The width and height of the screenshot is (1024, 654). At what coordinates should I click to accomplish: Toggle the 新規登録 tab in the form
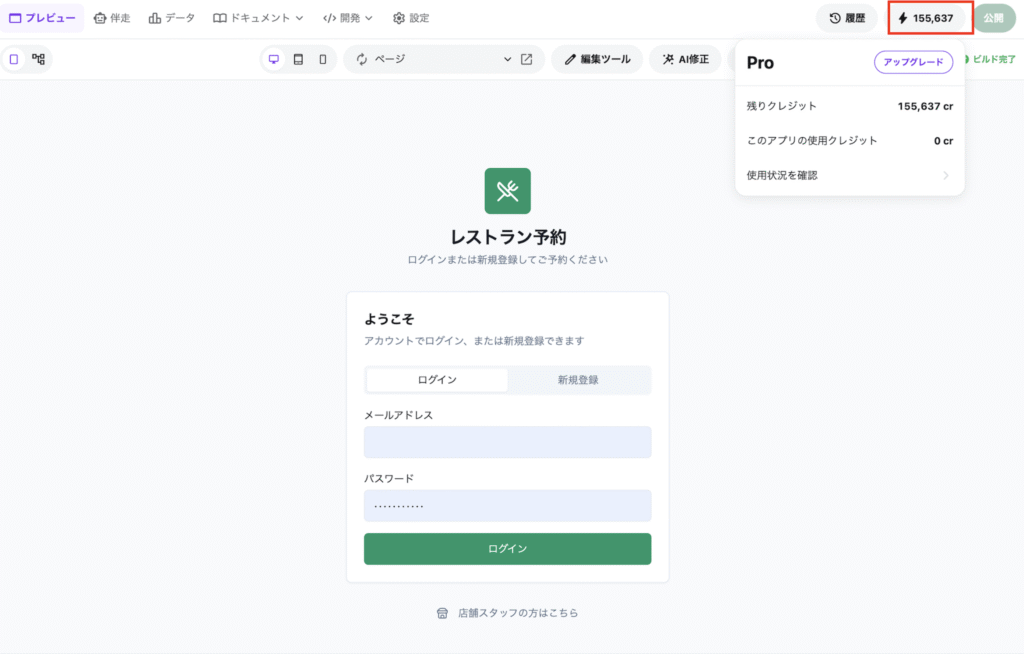coord(578,380)
